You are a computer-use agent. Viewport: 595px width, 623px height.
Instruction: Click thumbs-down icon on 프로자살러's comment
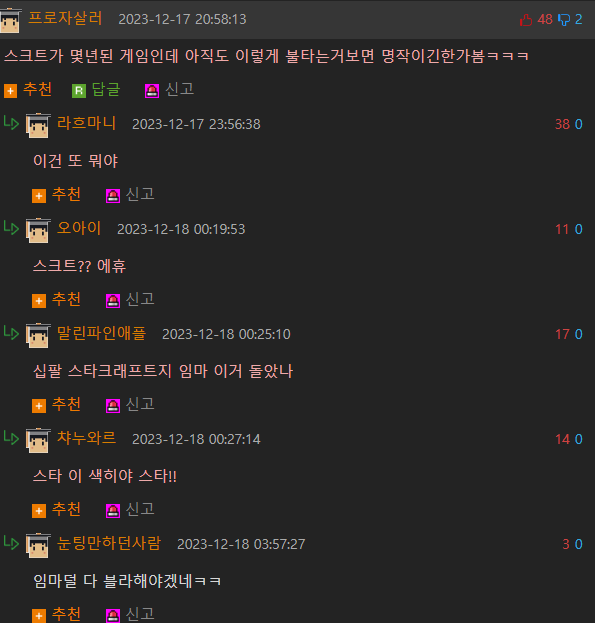[x=564, y=19]
